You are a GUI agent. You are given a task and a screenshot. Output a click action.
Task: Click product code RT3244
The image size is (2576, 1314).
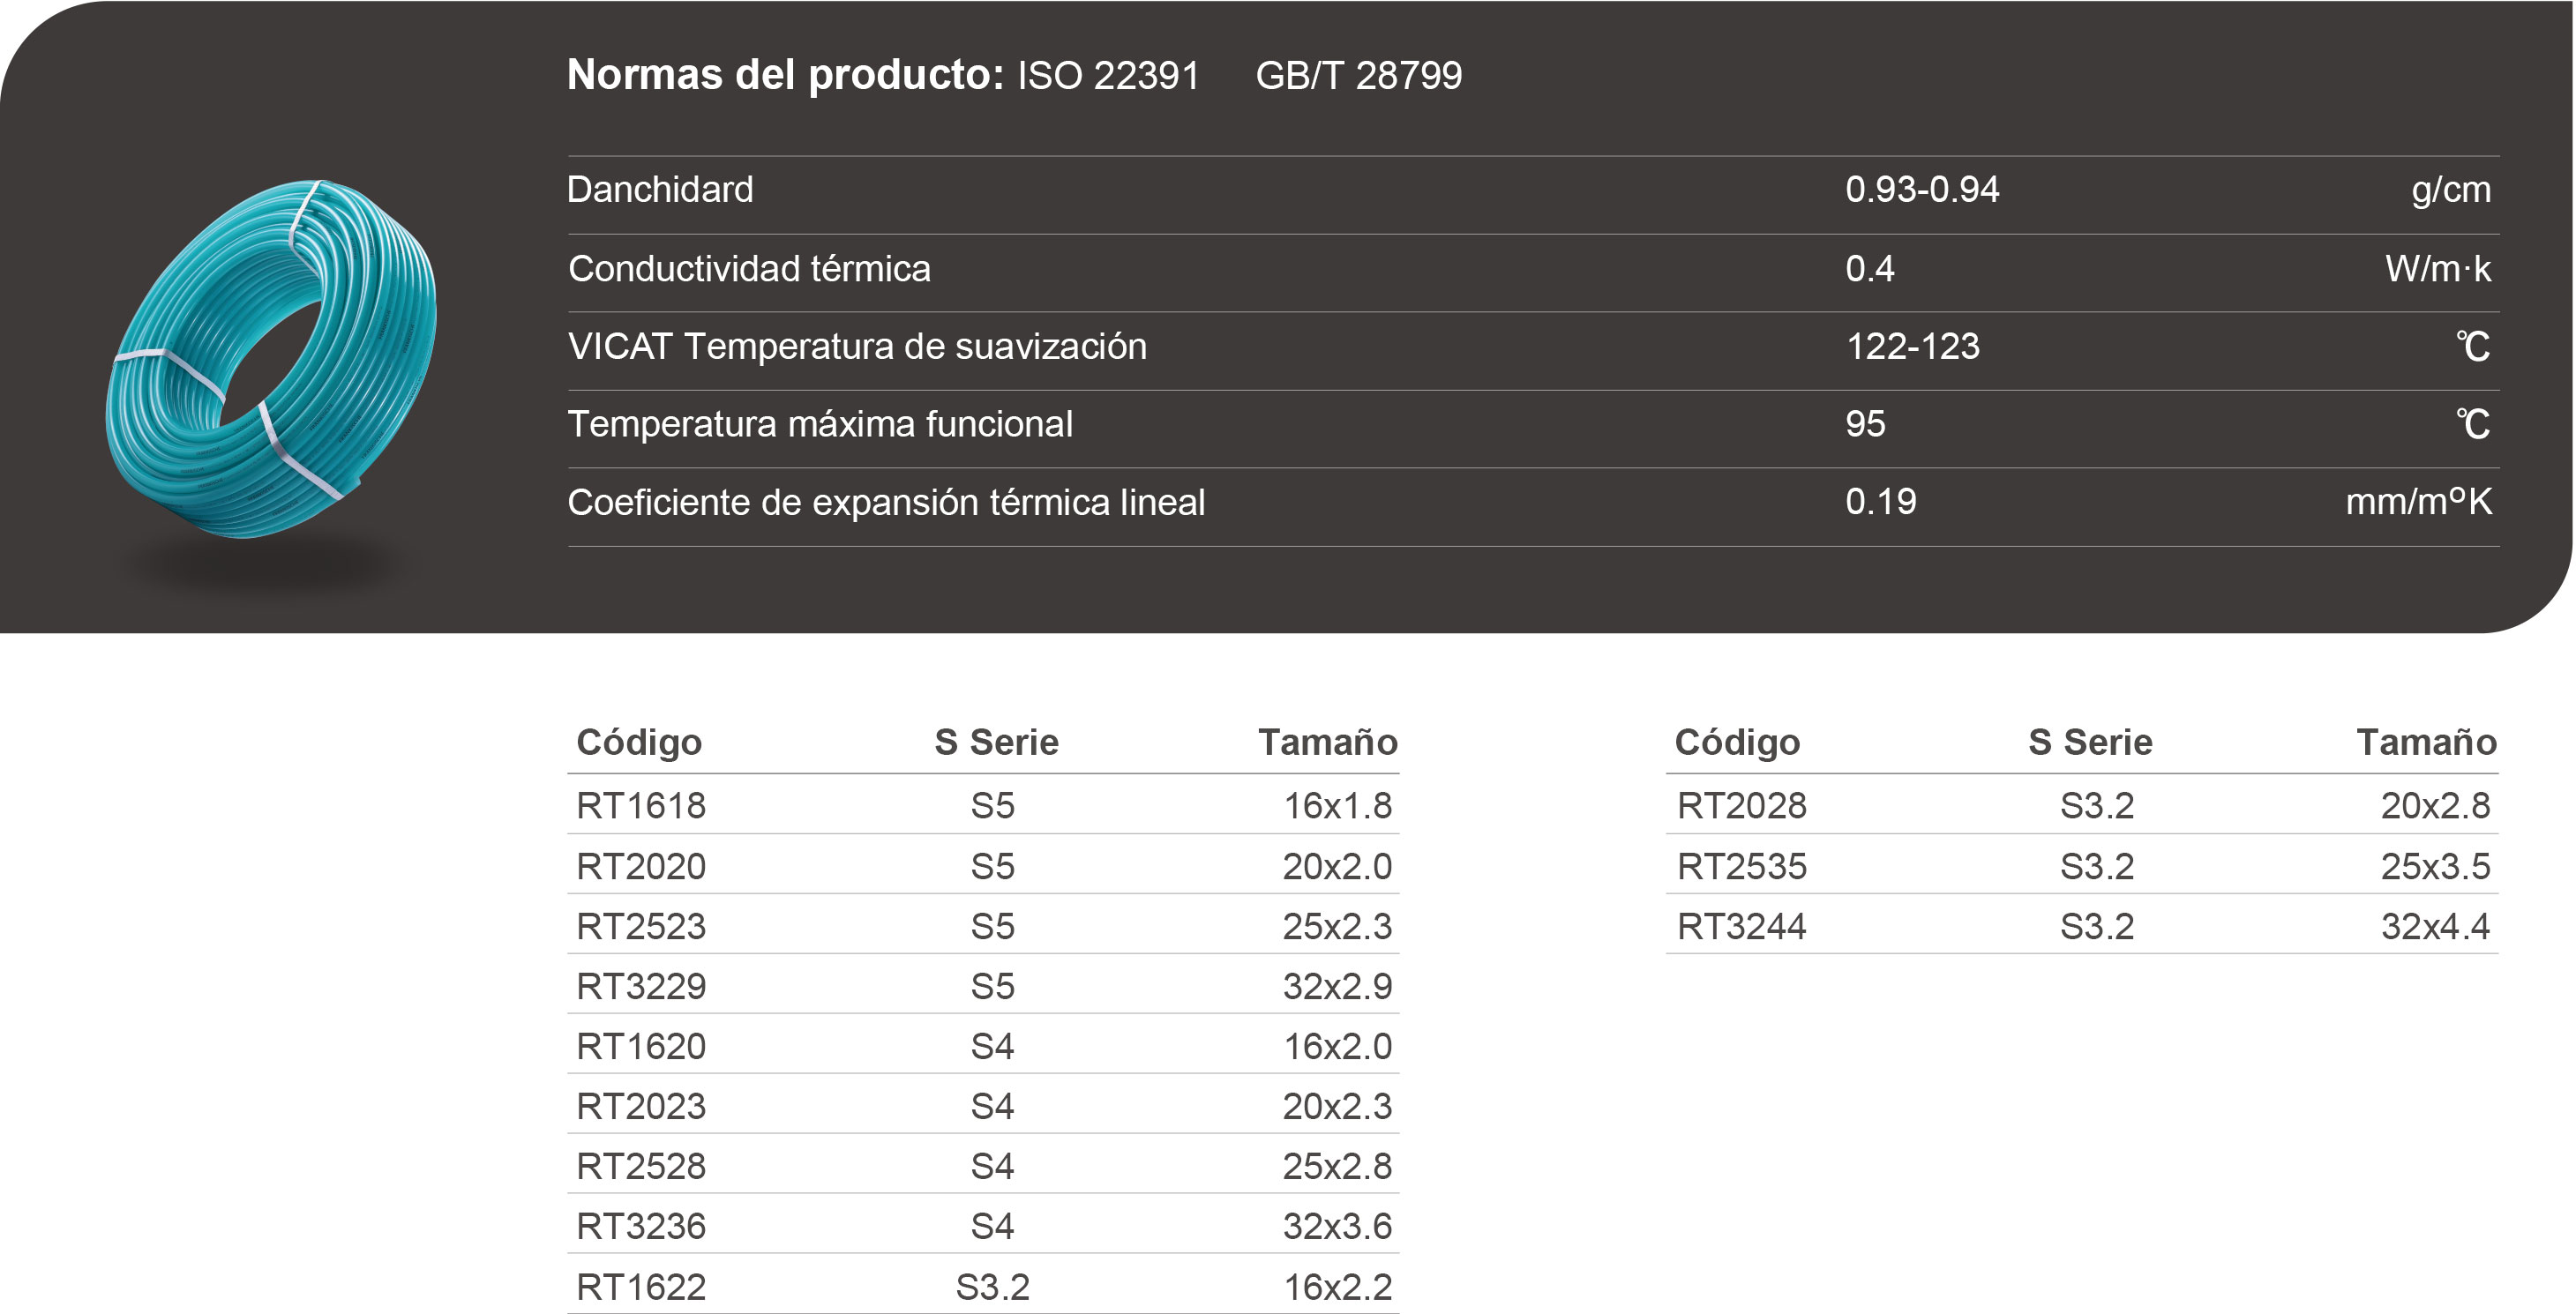[x=1741, y=926]
